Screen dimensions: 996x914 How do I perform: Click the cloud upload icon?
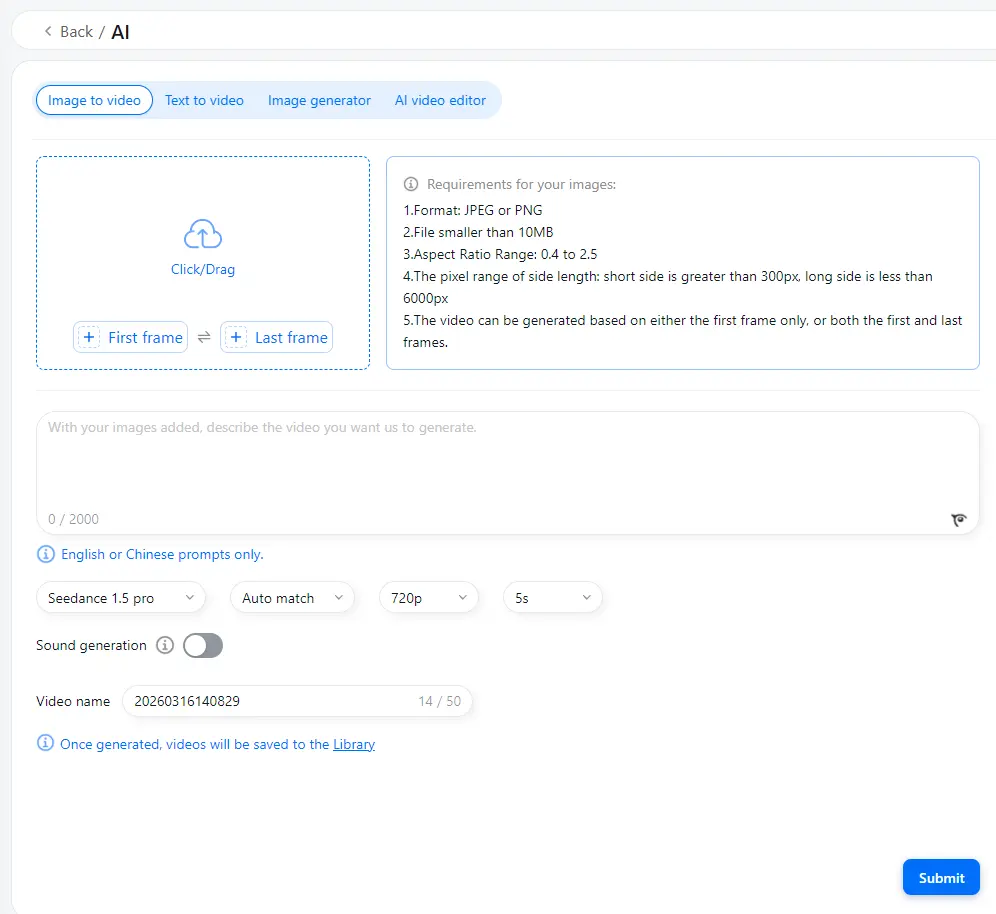click(x=203, y=232)
